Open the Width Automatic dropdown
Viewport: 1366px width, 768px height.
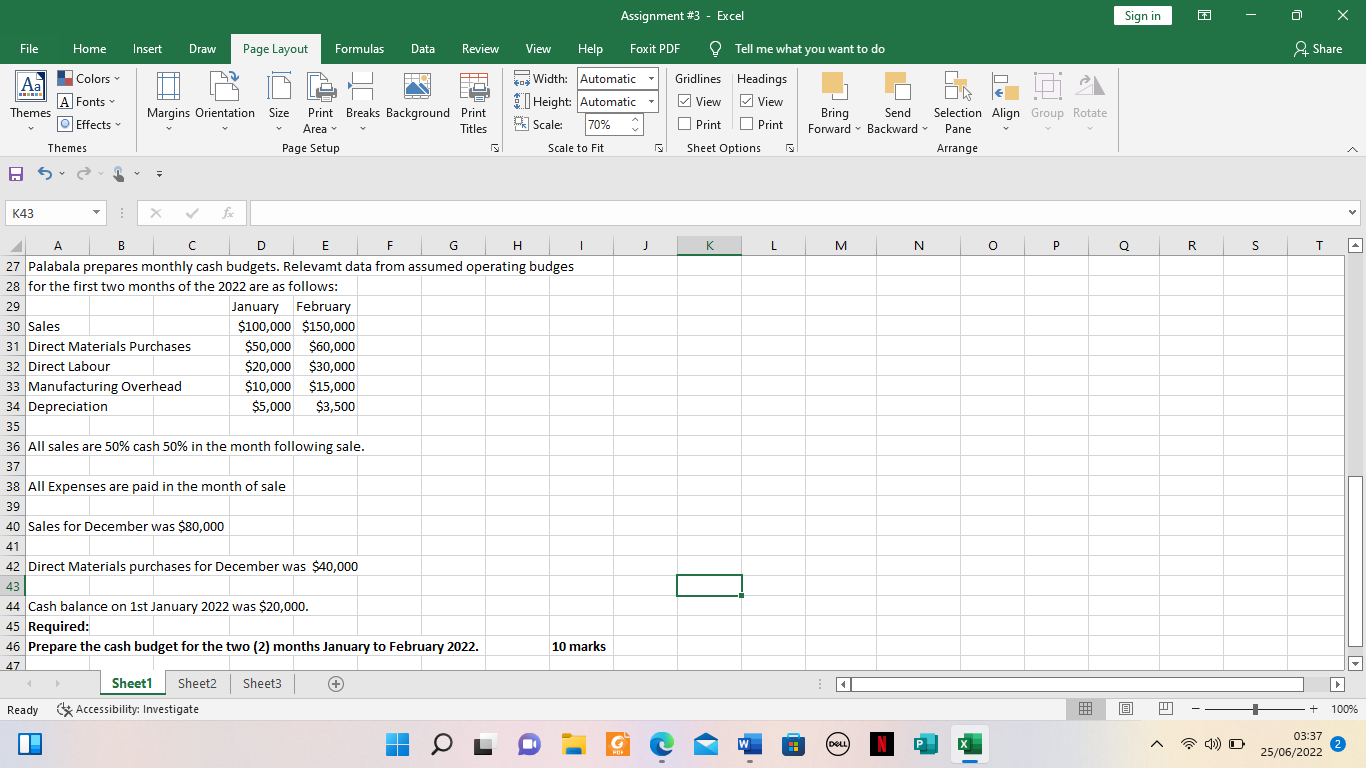(651, 78)
